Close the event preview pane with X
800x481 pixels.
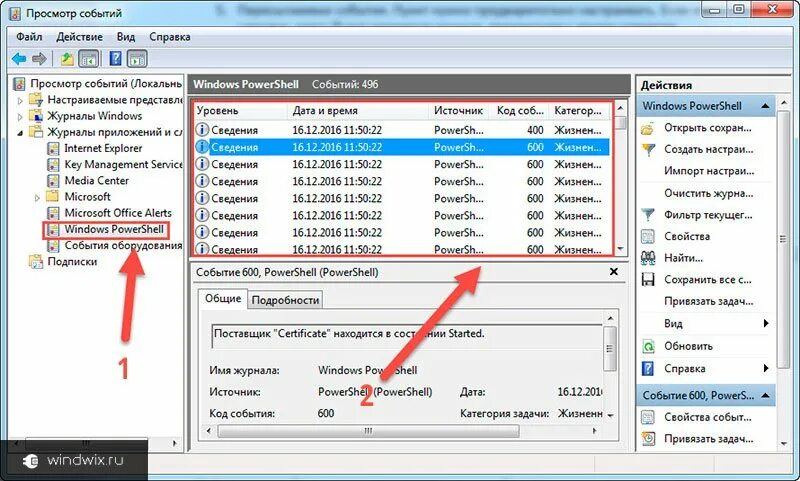pyautogui.click(x=614, y=272)
